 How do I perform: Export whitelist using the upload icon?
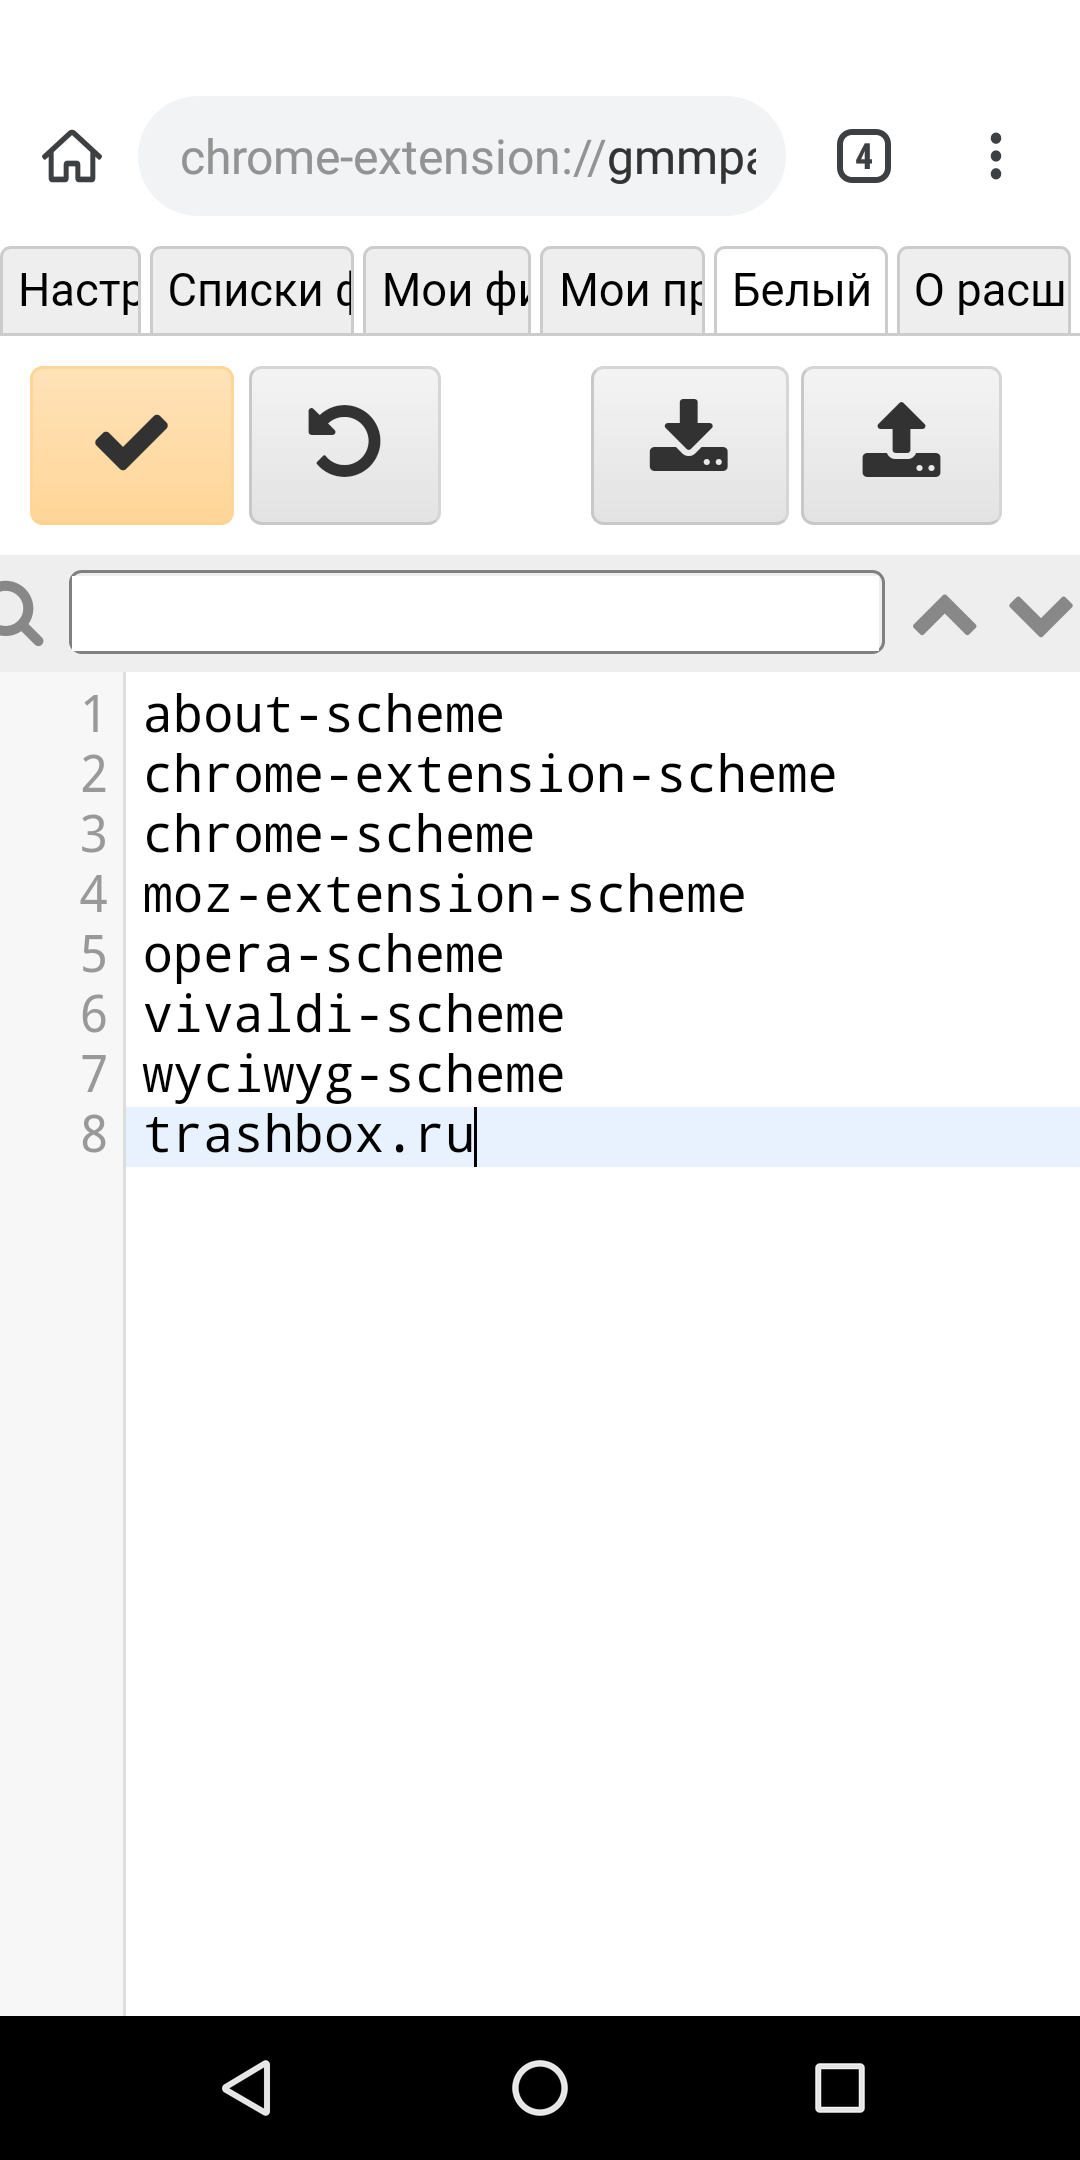point(901,445)
